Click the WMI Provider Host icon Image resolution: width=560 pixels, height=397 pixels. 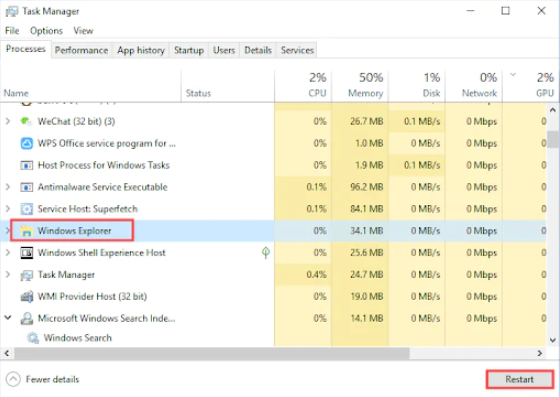[26, 296]
